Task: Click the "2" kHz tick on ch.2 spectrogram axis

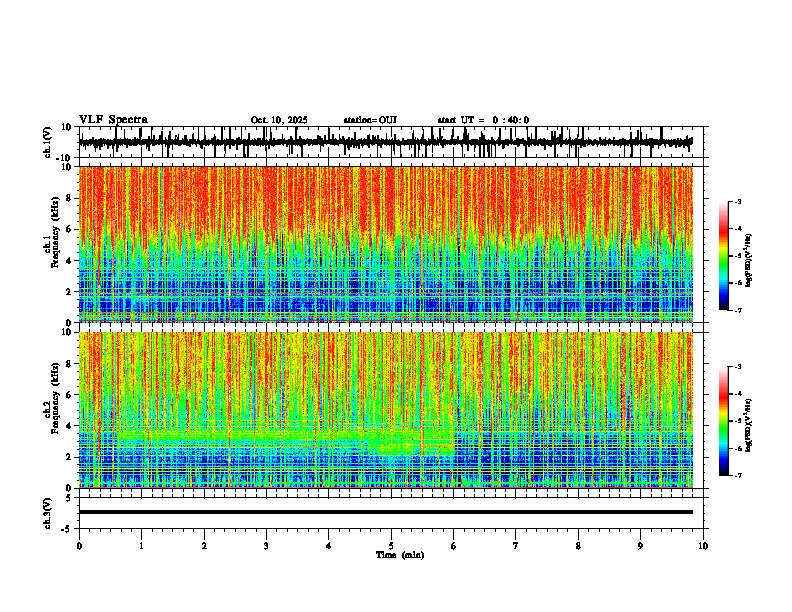Action: [x=70, y=457]
